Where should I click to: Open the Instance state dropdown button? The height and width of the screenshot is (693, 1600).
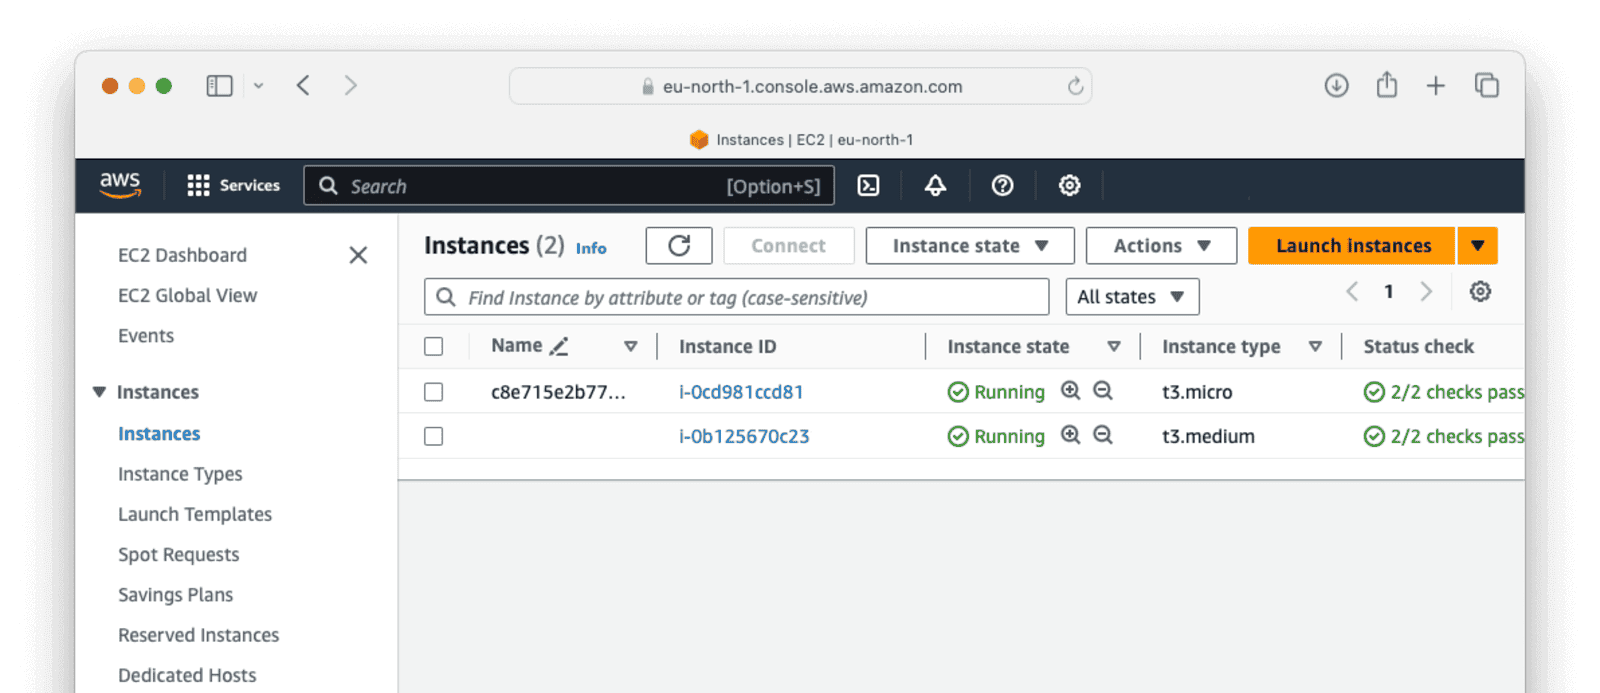pos(970,246)
